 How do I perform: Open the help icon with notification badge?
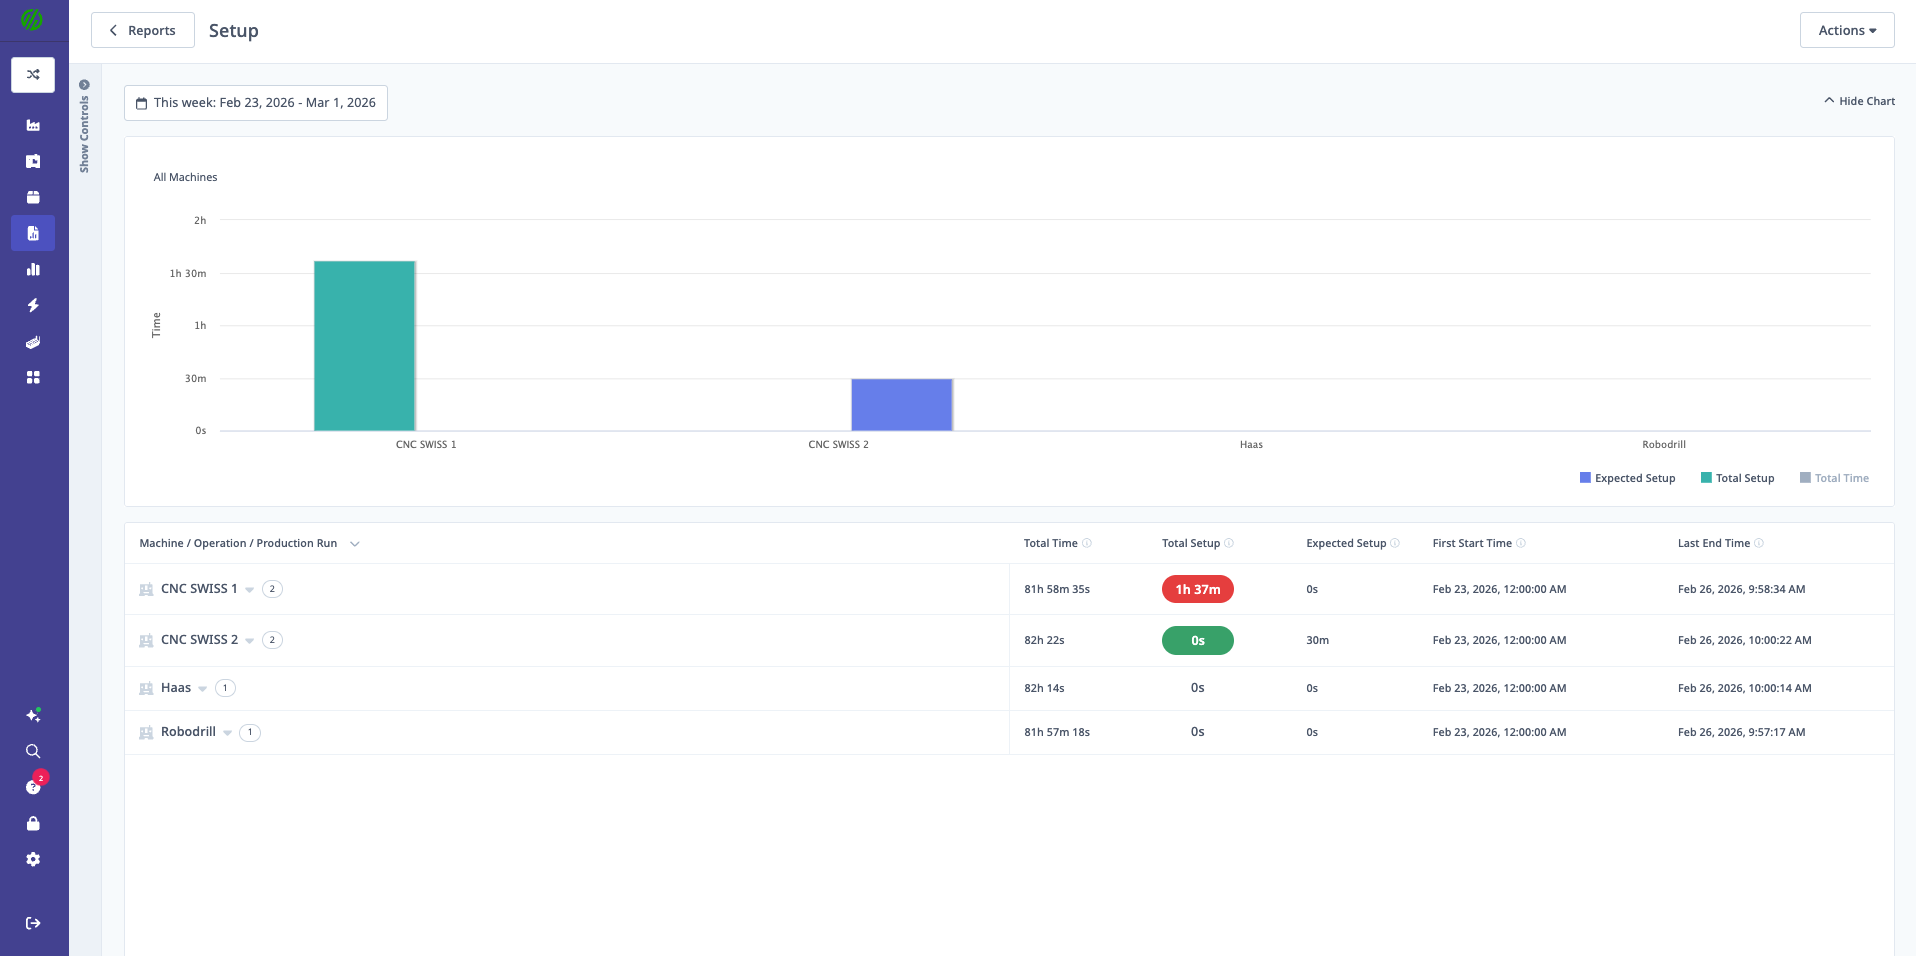click(33, 787)
